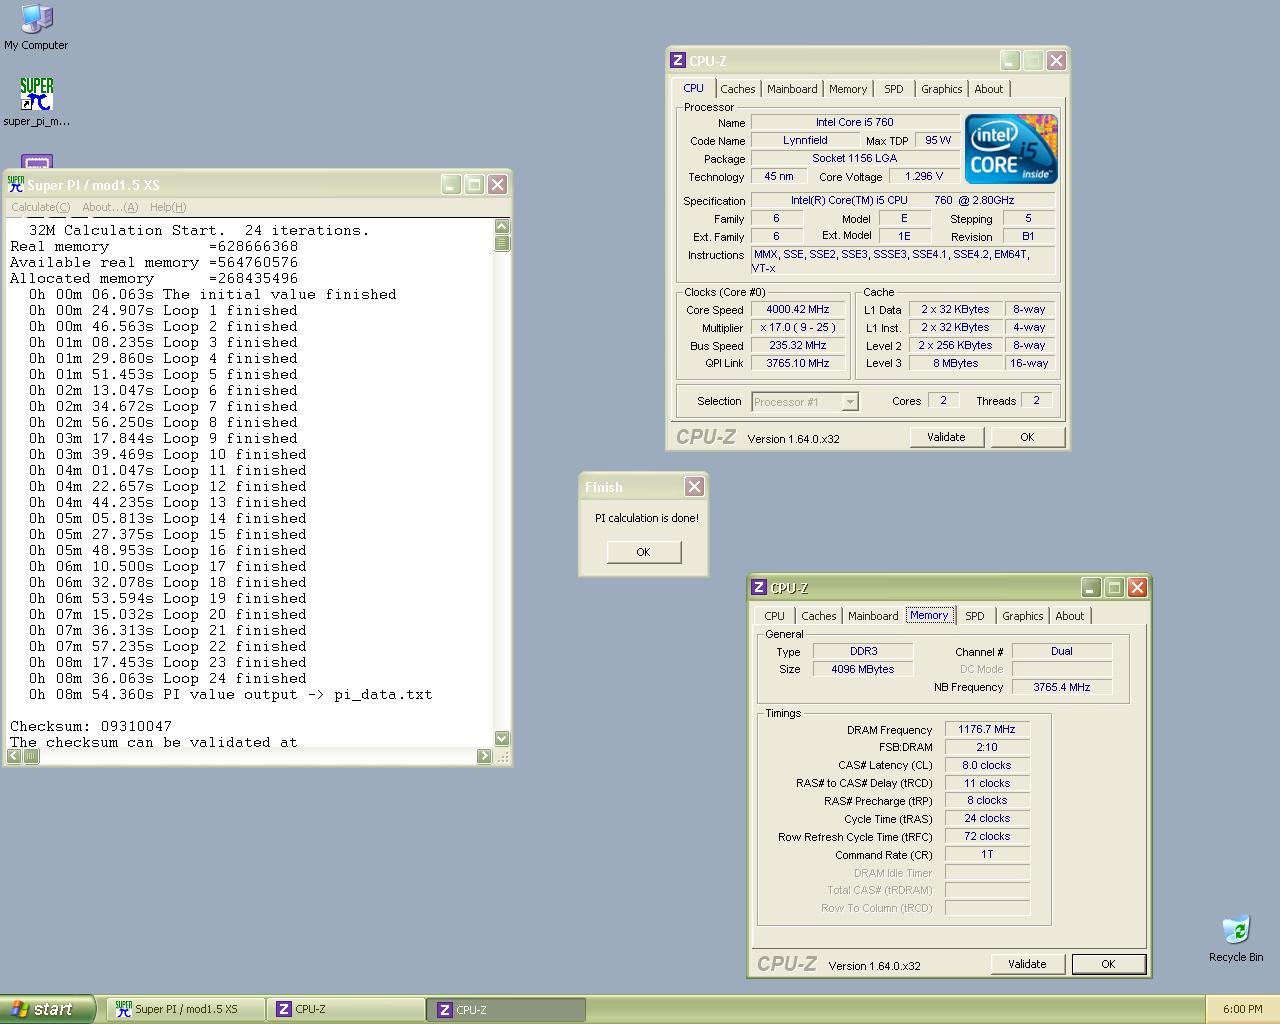Select the CPU tab in top CPU-Z

[694, 88]
